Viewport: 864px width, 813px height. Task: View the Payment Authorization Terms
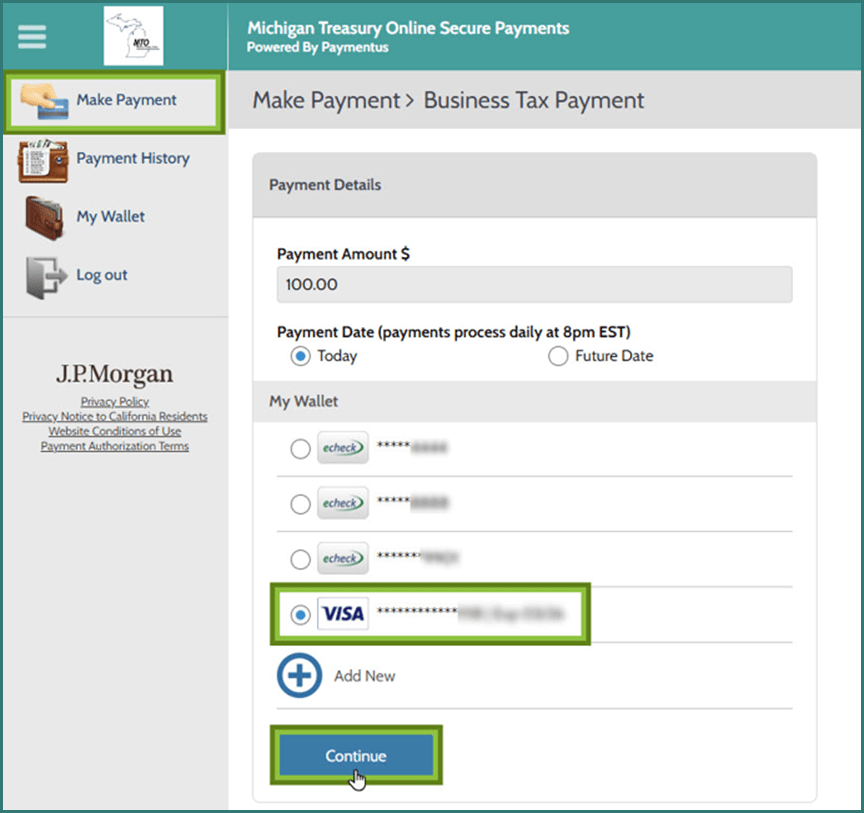click(114, 446)
